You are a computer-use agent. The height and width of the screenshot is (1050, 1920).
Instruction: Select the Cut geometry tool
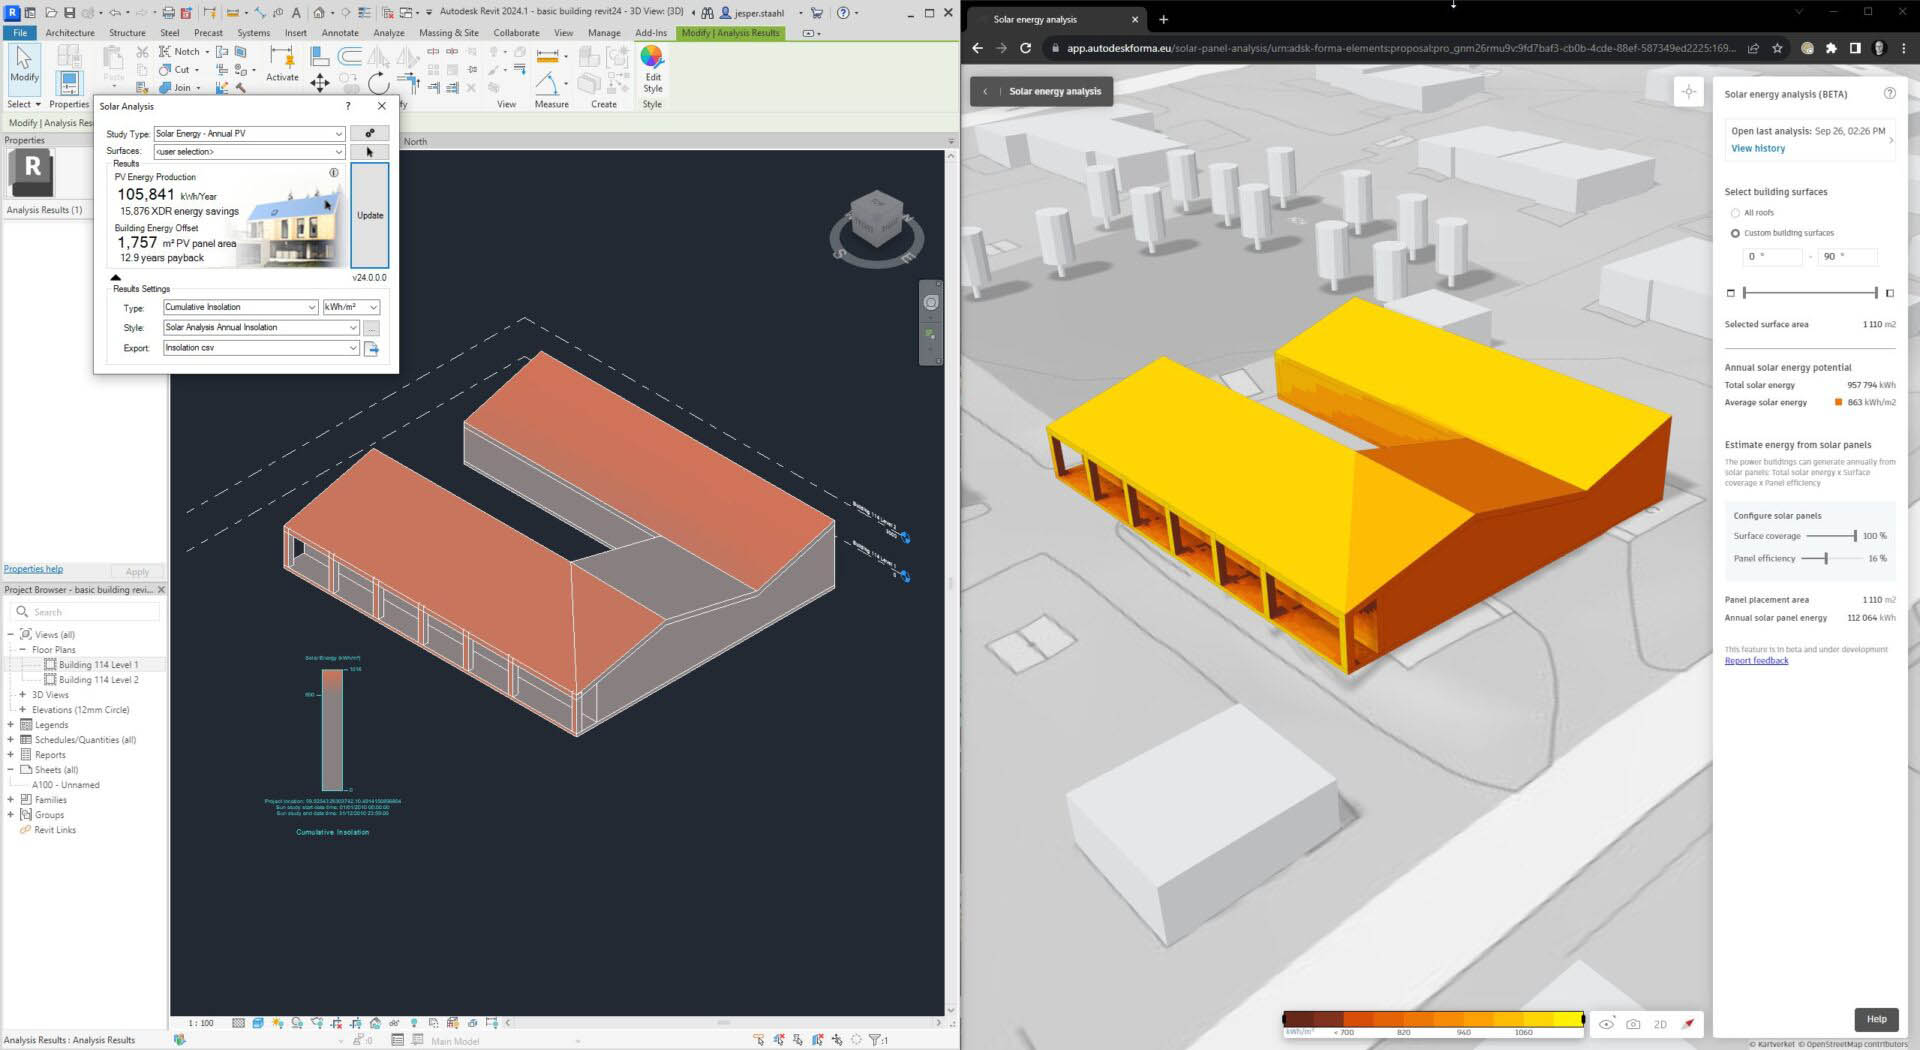click(x=174, y=69)
